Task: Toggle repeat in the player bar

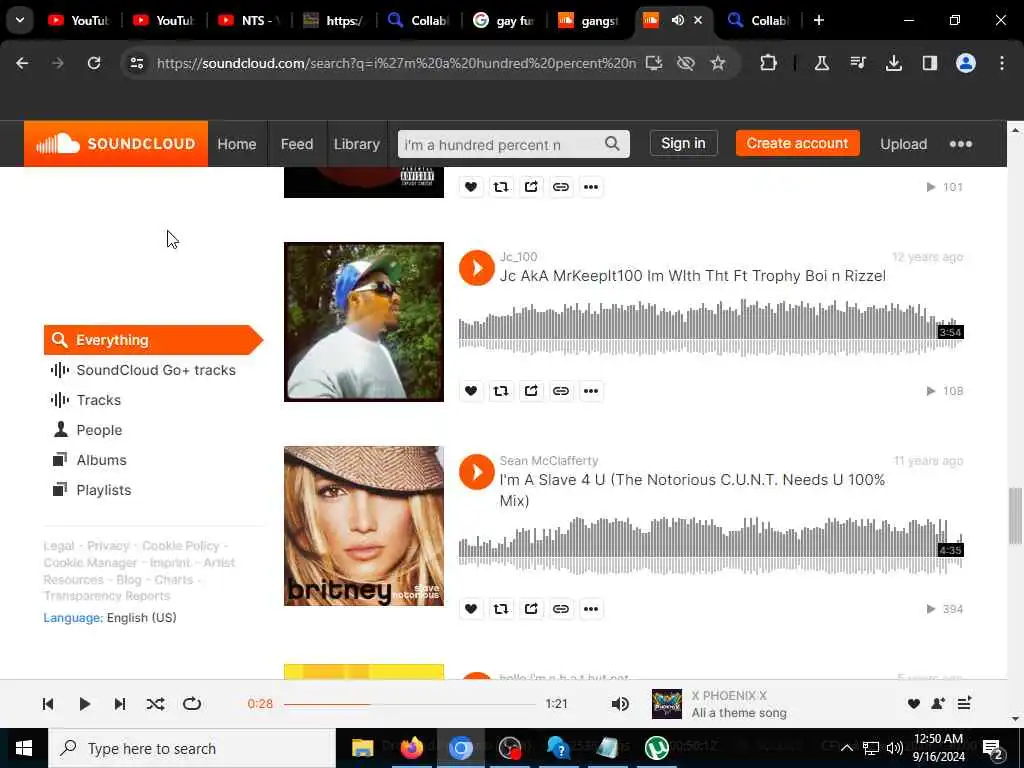Action: point(192,704)
